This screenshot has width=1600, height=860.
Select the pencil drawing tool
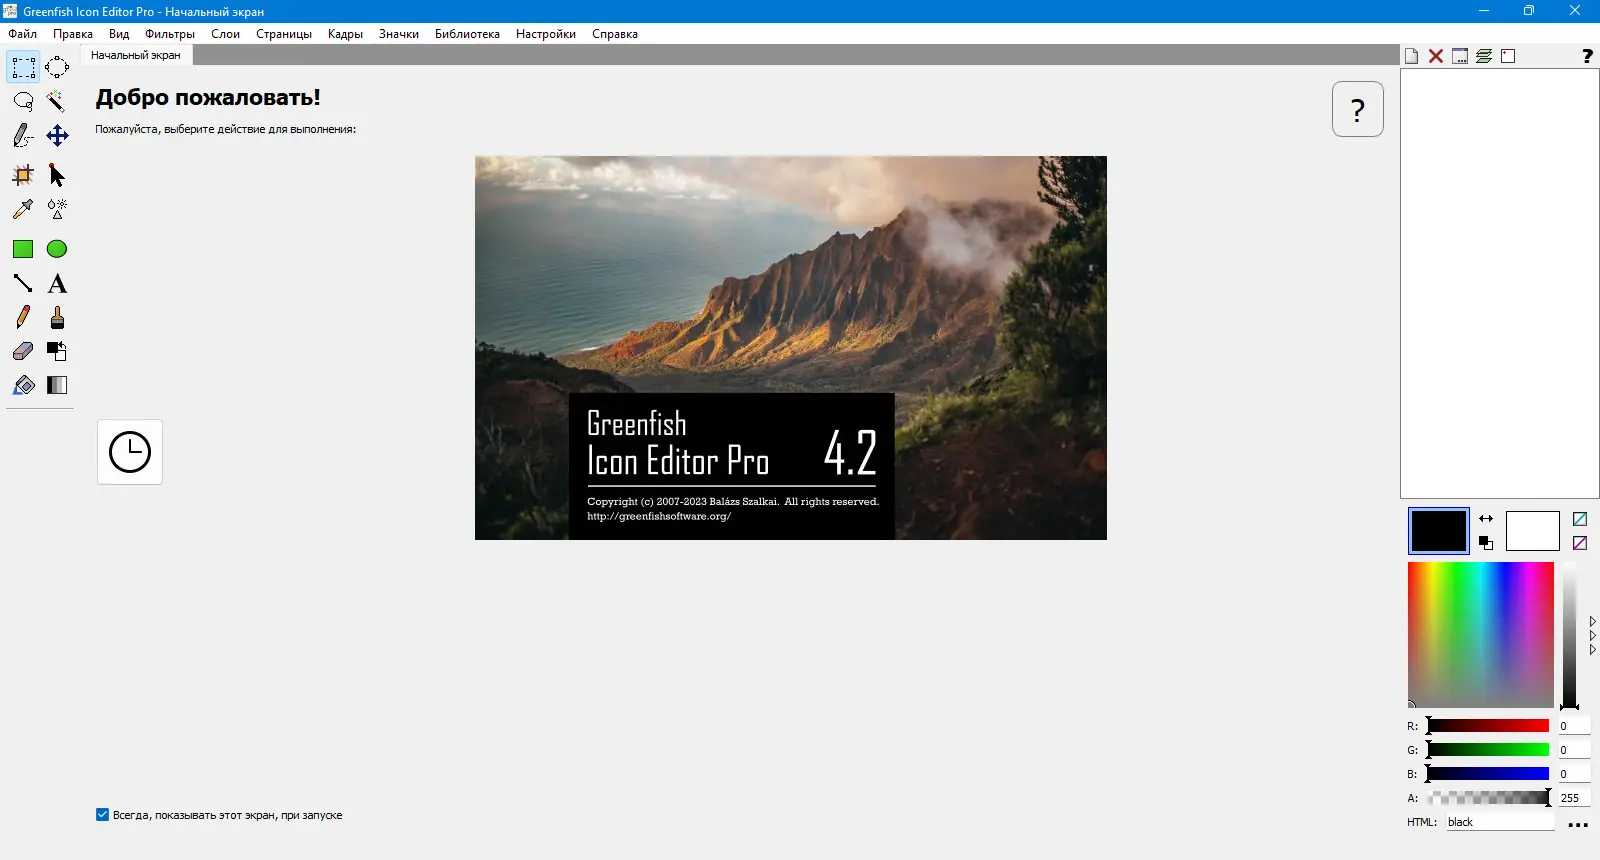coord(23,317)
